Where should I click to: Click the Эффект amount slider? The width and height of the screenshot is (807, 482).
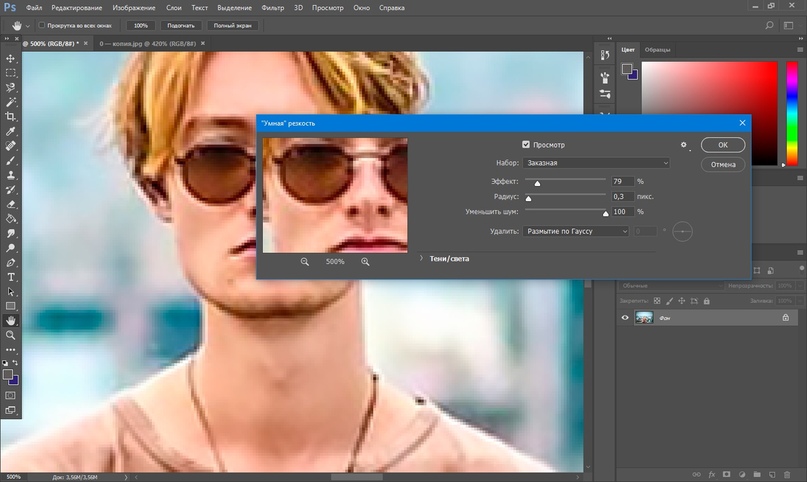point(565,181)
